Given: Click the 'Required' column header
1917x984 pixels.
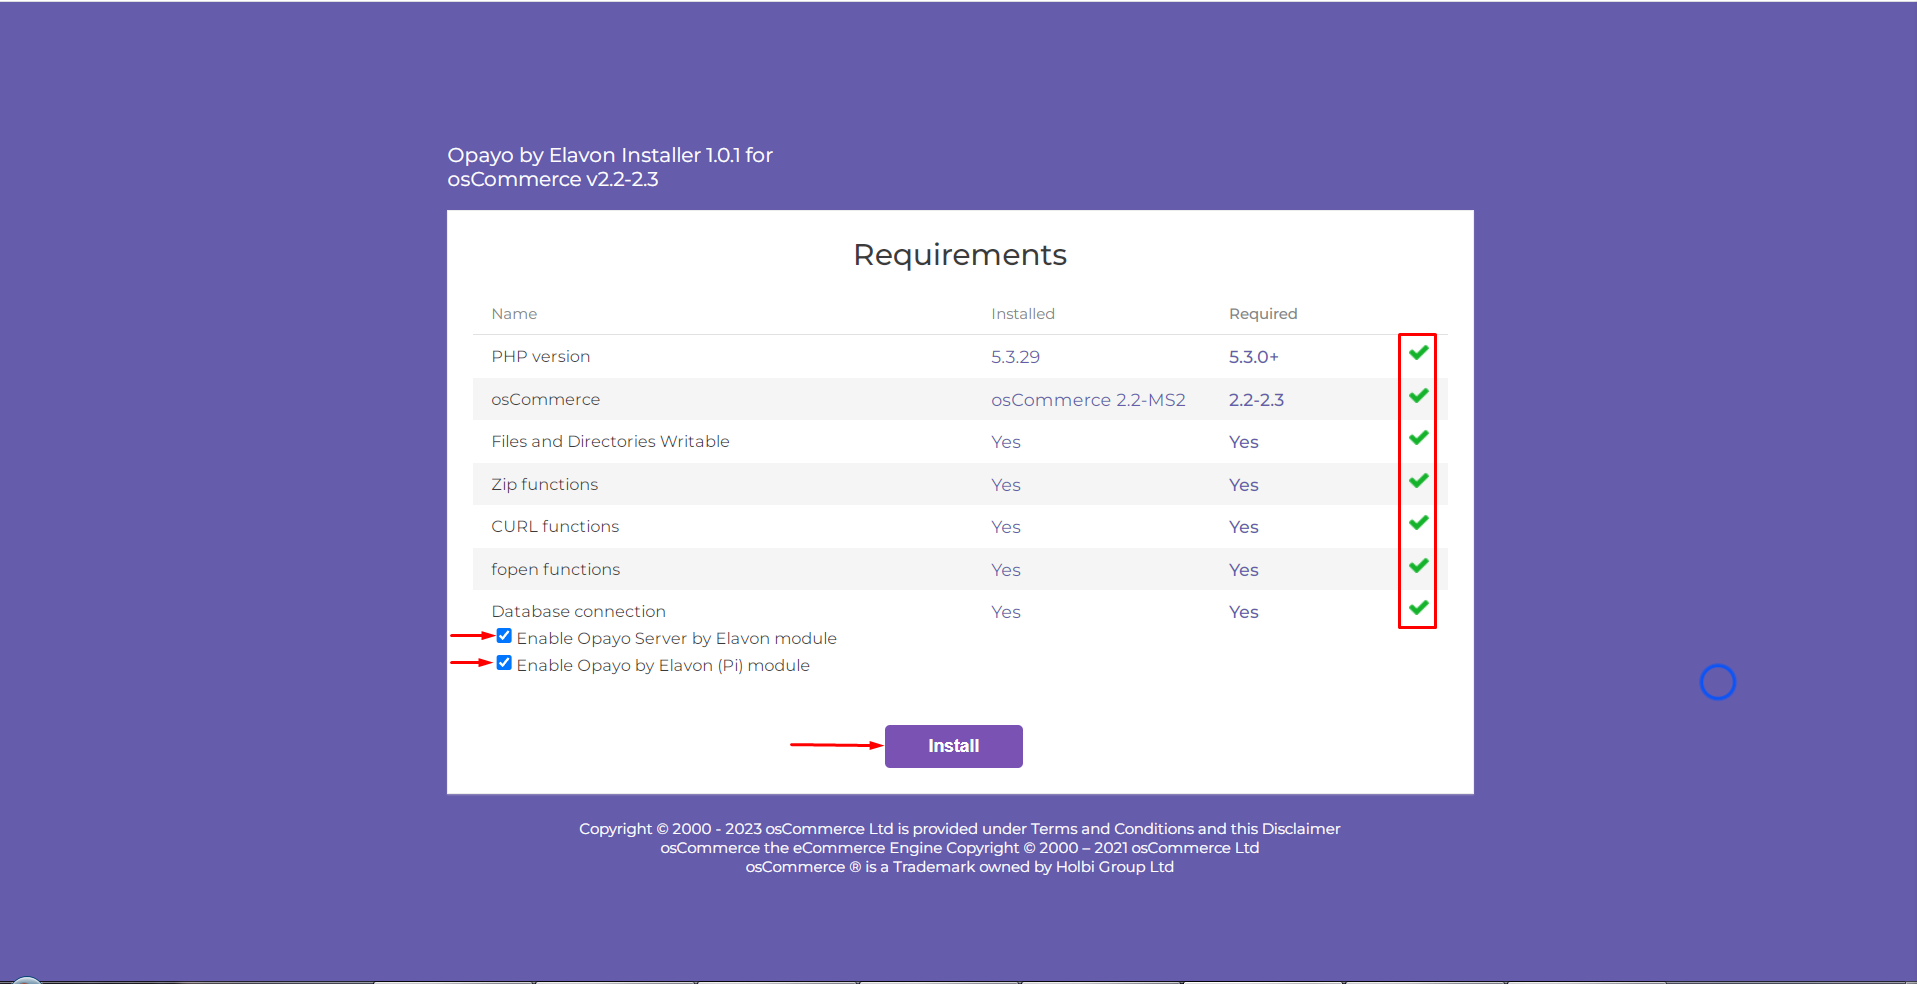Looking at the screenshot, I should pyautogui.click(x=1263, y=314).
